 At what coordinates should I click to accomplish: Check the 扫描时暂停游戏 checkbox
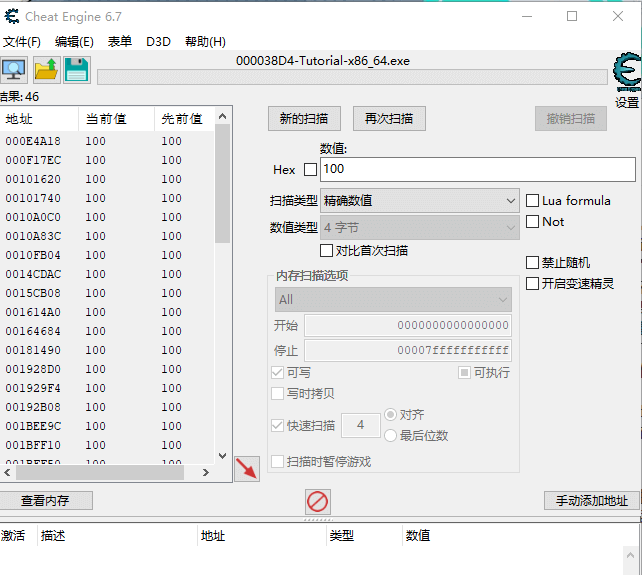pyautogui.click(x=278, y=462)
